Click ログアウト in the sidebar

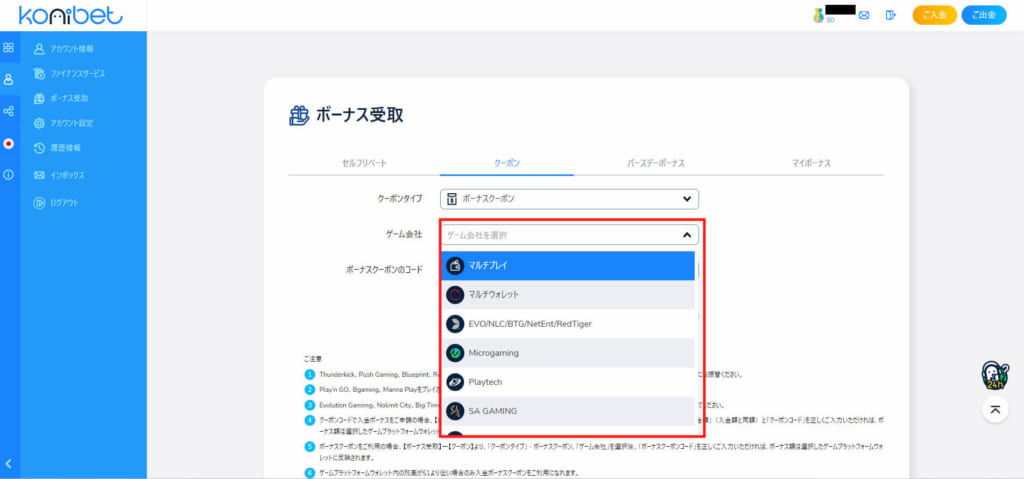point(56,203)
